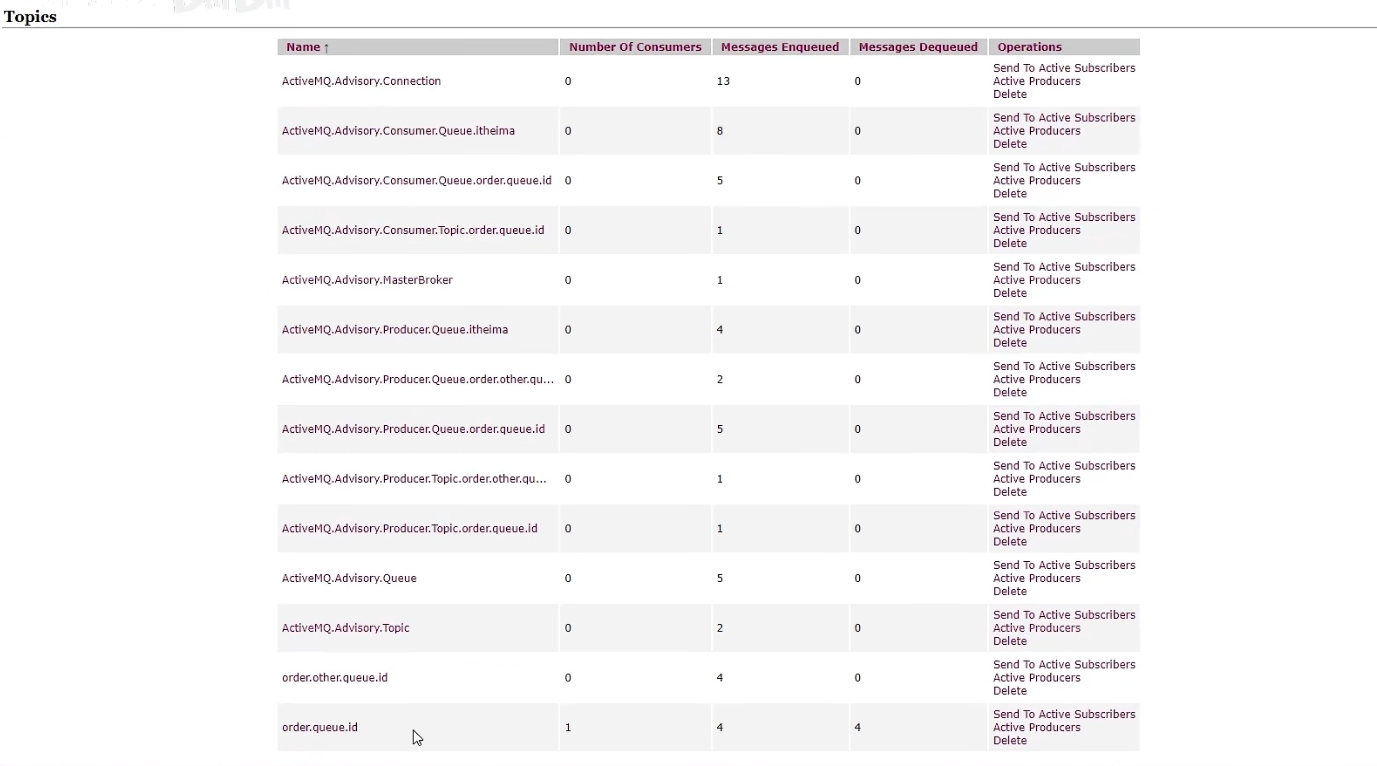
Task: Delete Consumer.Topic.order.queue.id advisory topic
Action: (1010, 243)
